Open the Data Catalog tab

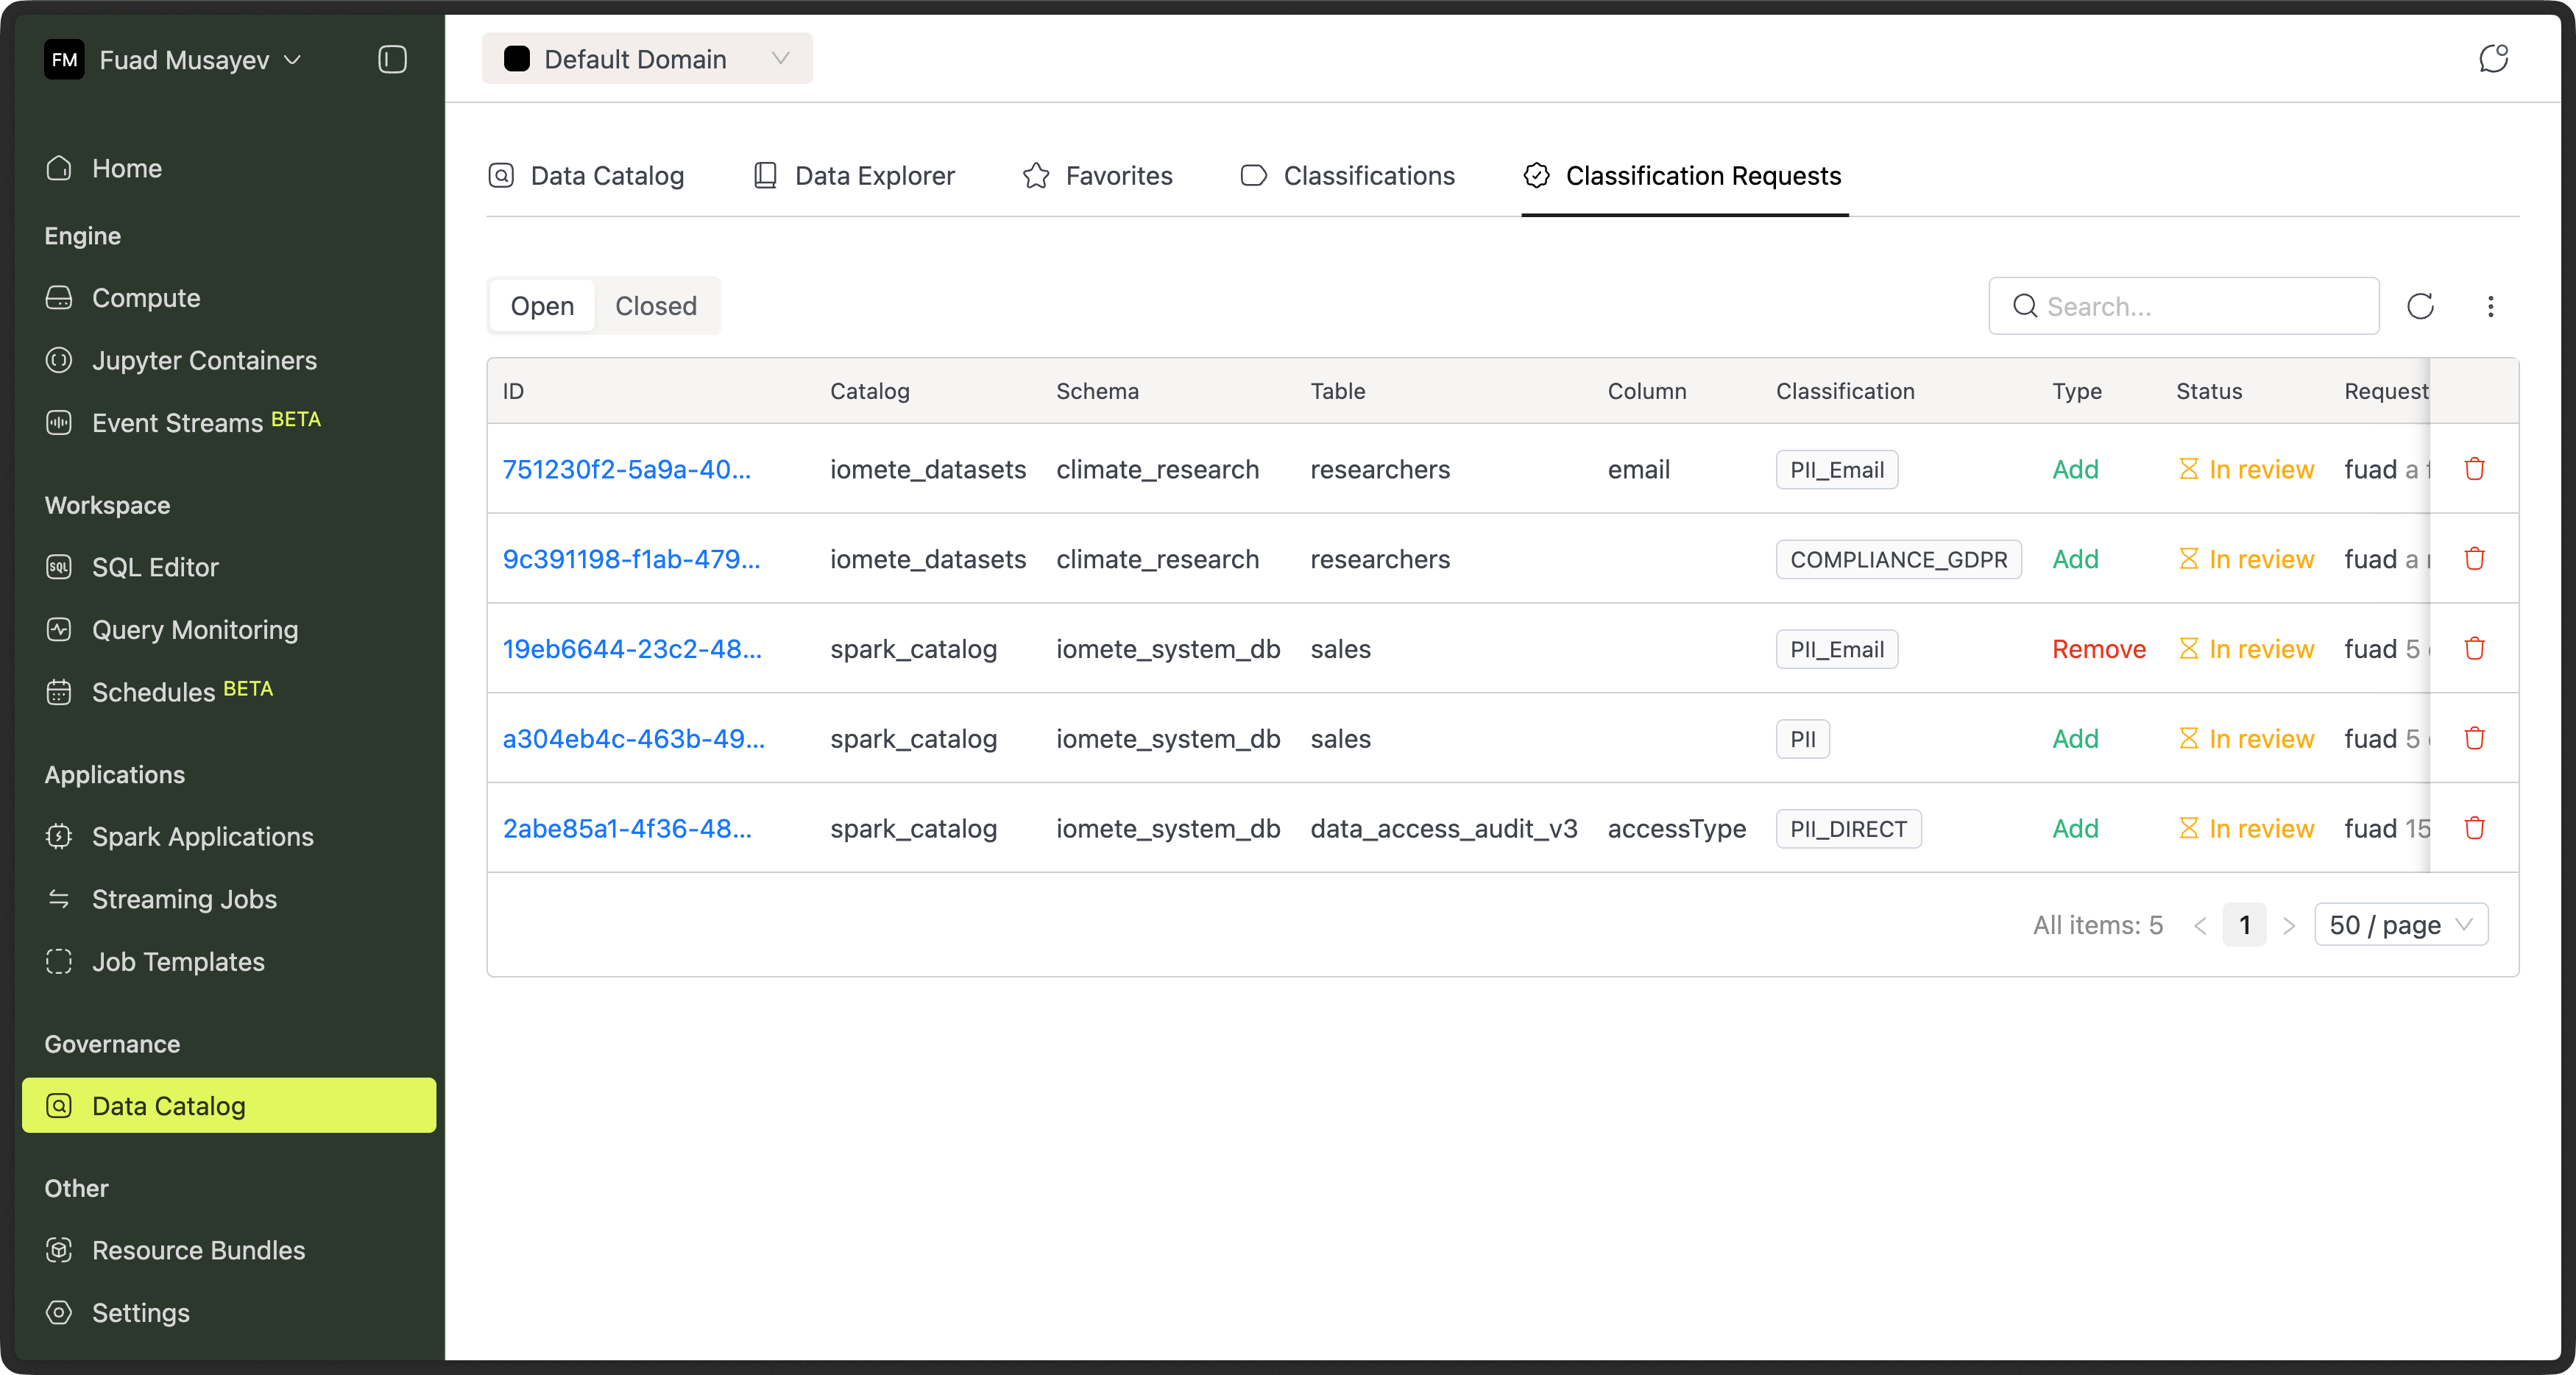(x=586, y=176)
